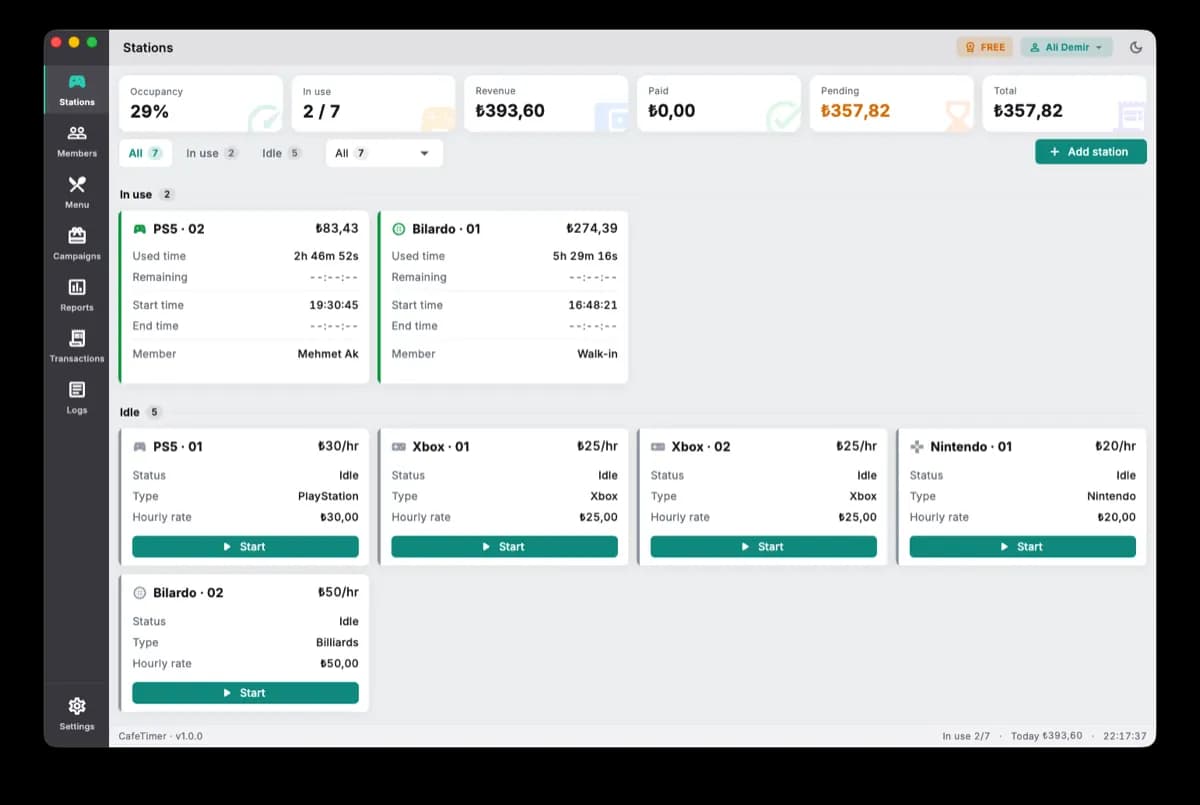The image size is (1200, 805).
Task: Start the Xbox · 02 station
Action: (763, 547)
